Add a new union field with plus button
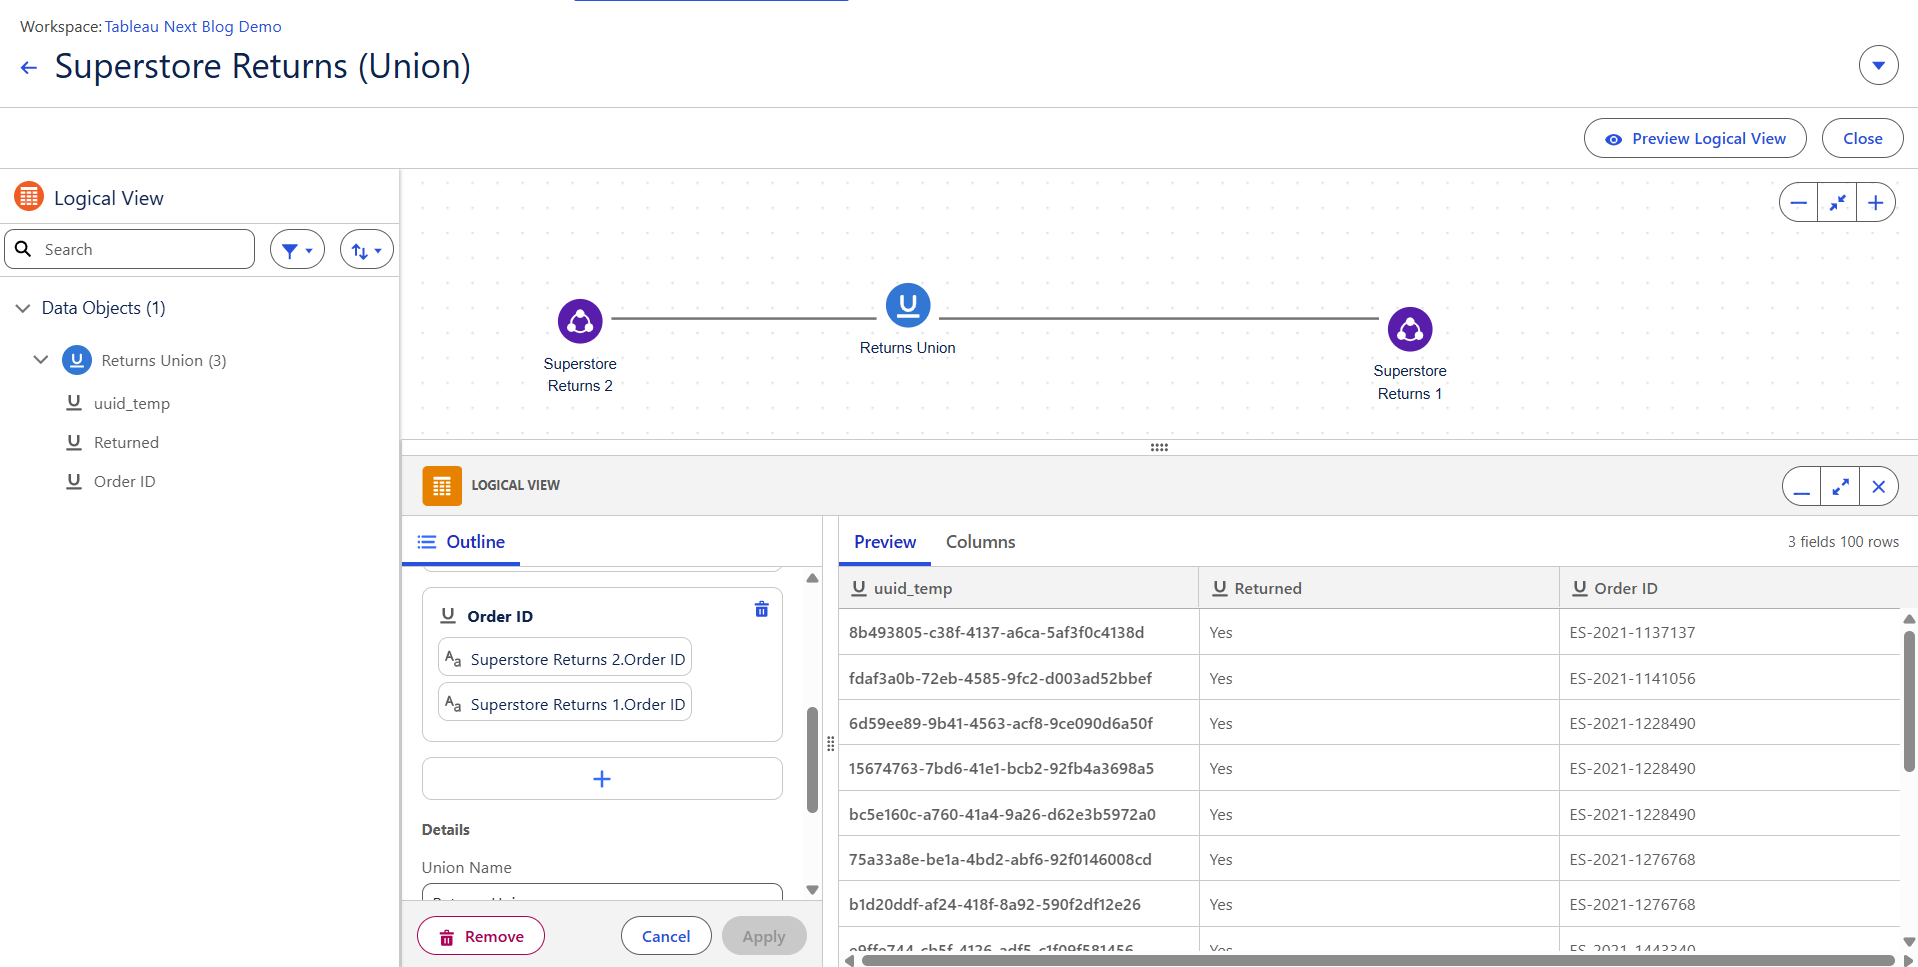Image resolution: width=1918 pixels, height=967 pixels. point(602,779)
